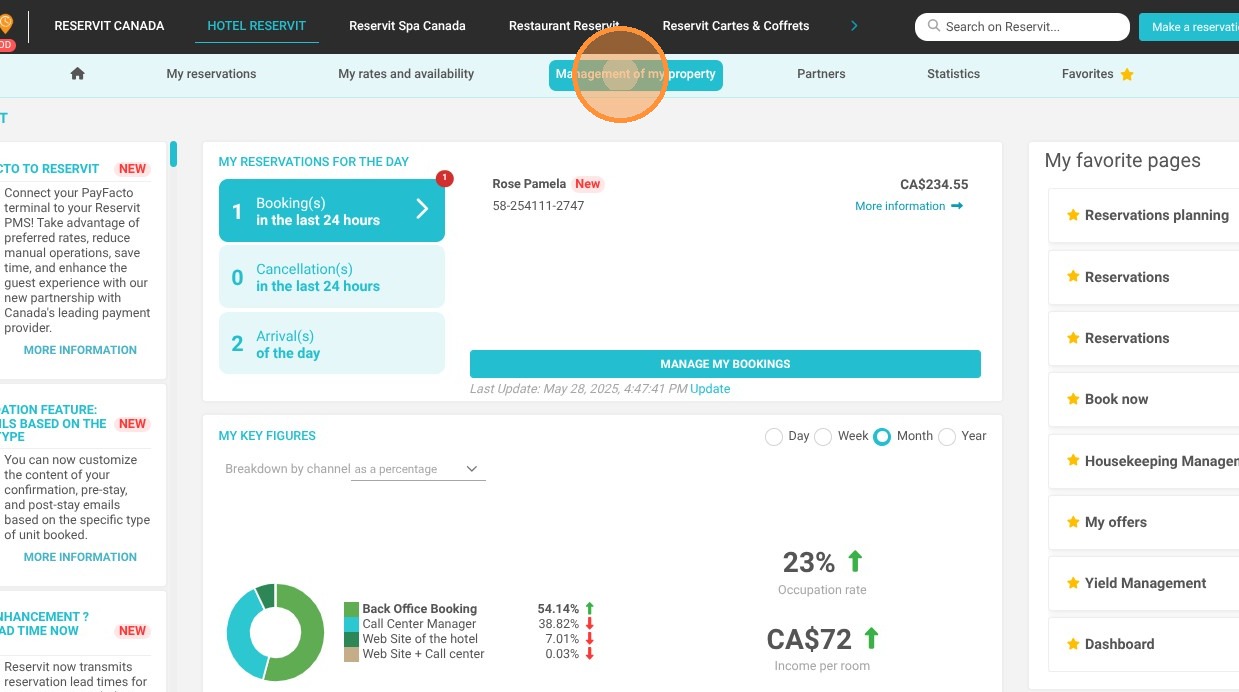This screenshot has height=692, width=1239.
Task: Click the CA$234.55 amount
Action: 934,184
